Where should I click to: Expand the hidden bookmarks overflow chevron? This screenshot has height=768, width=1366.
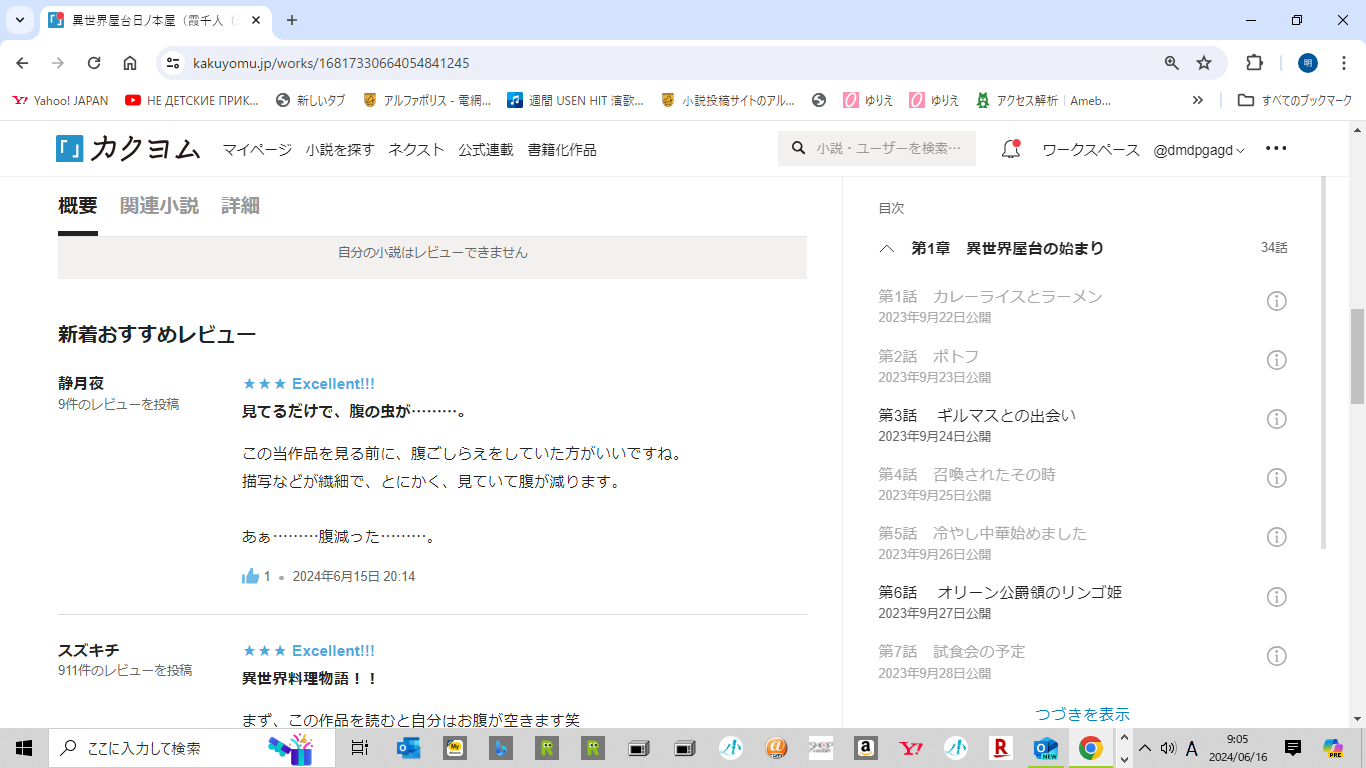(1197, 100)
